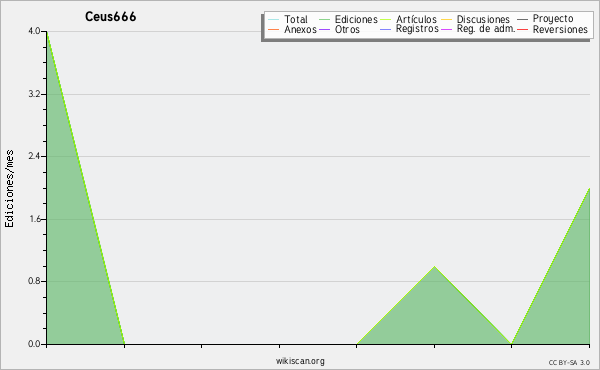Image resolution: width=600 pixels, height=370 pixels.
Task: Click the chart title Ceus666
Action: click(111, 17)
